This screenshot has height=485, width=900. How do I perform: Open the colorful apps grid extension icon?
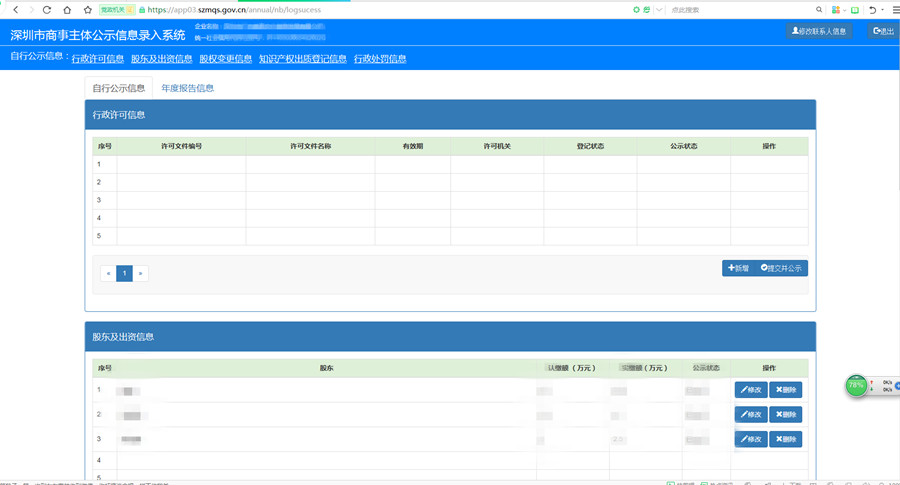click(836, 10)
